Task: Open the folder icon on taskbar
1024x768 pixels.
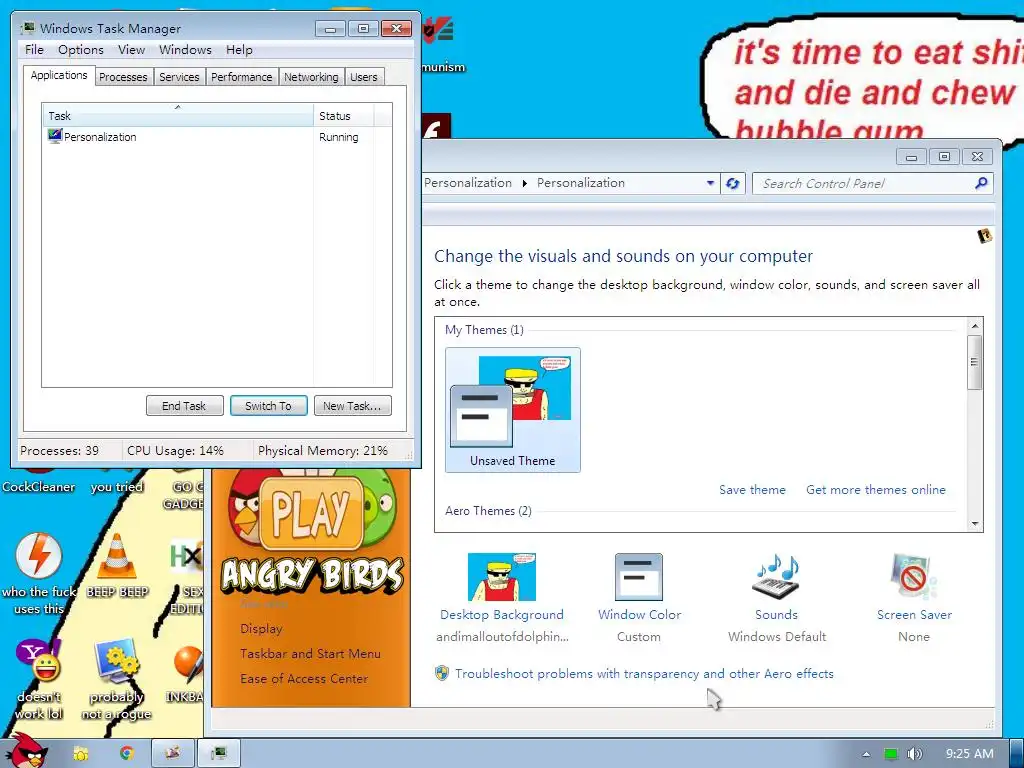Action: [x=81, y=753]
